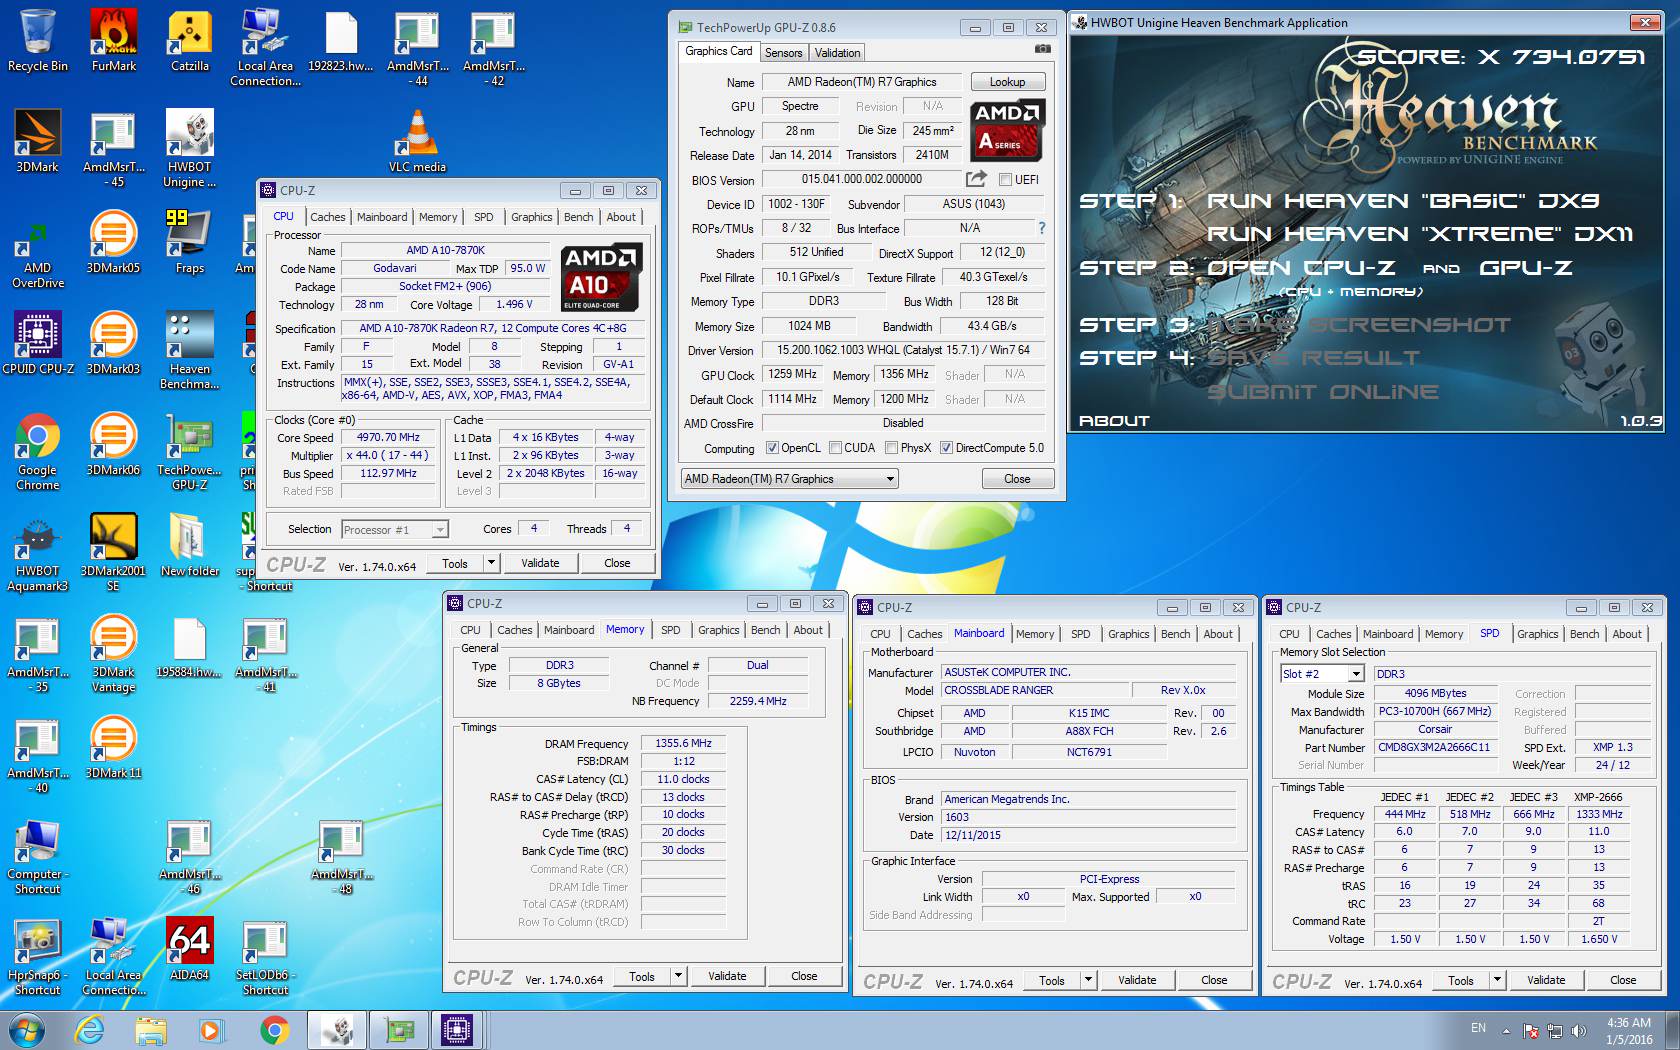This screenshot has height=1050, width=1680.
Task: Open the New folder desktop icon
Action: pos(190,545)
